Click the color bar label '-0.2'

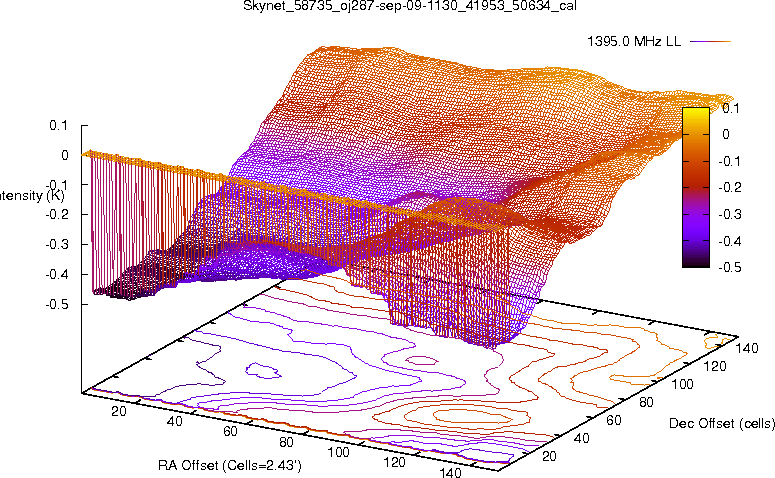point(730,187)
